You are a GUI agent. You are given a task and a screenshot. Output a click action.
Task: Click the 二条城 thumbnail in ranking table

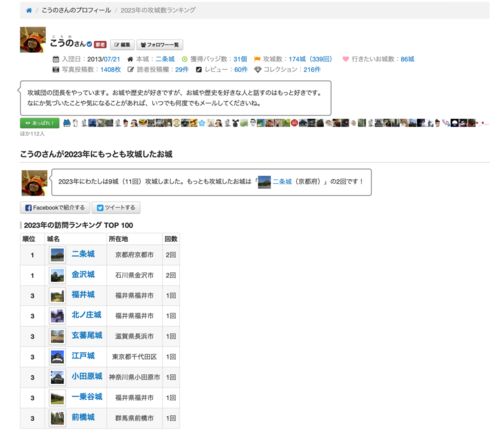click(57, 255)
